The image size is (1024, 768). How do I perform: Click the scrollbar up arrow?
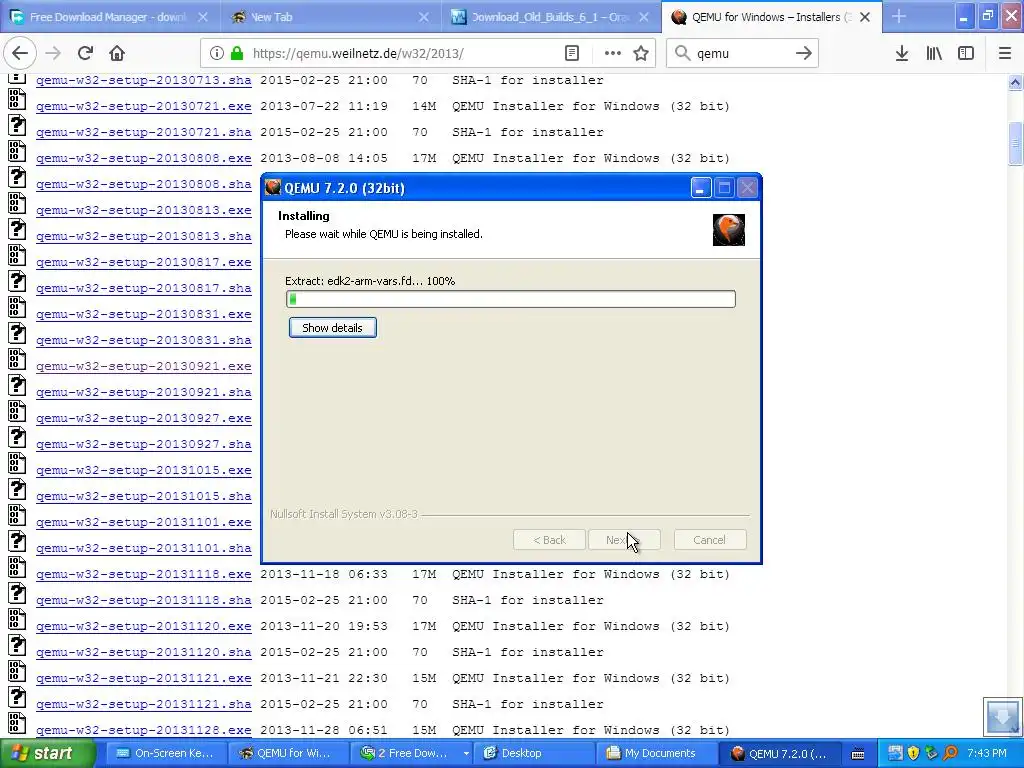pyautogui.click(x=1015, y=82)
